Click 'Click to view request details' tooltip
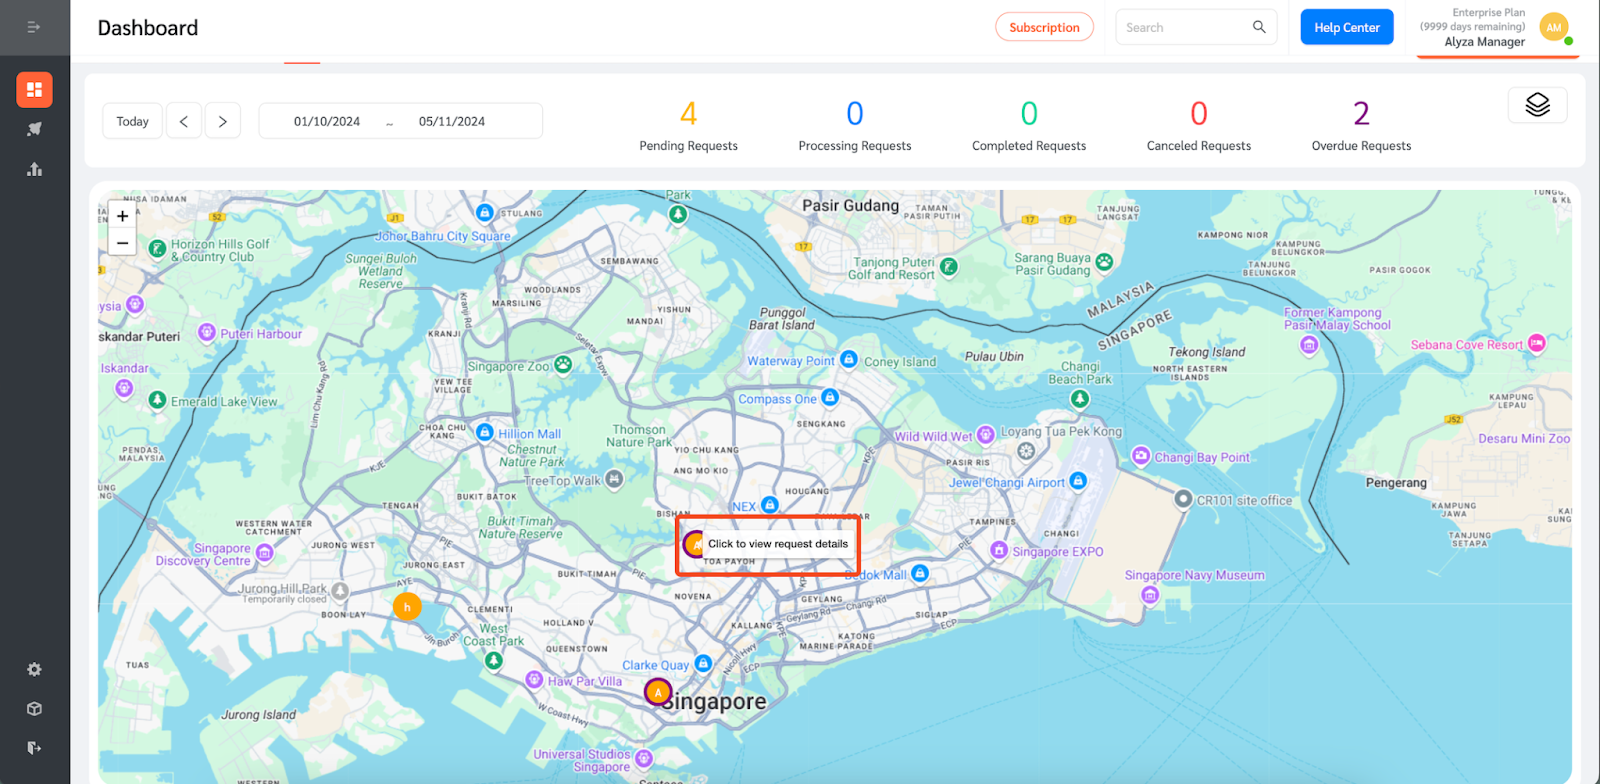 click(778, 544)
